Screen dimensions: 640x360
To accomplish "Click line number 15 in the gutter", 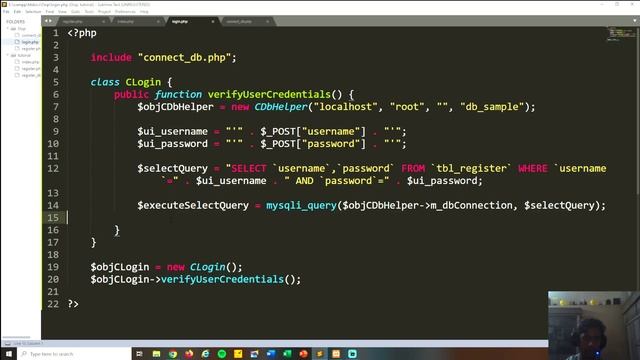I will (53, 218).
